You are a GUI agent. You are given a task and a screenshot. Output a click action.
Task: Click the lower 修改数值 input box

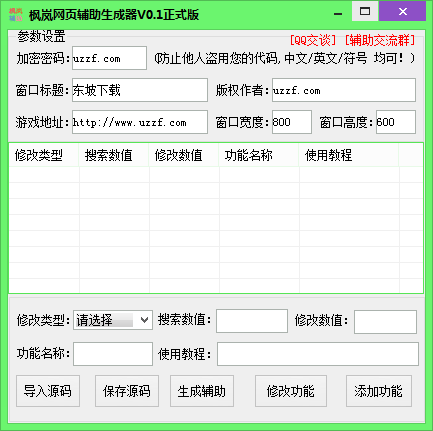click(x=385, y=322)
